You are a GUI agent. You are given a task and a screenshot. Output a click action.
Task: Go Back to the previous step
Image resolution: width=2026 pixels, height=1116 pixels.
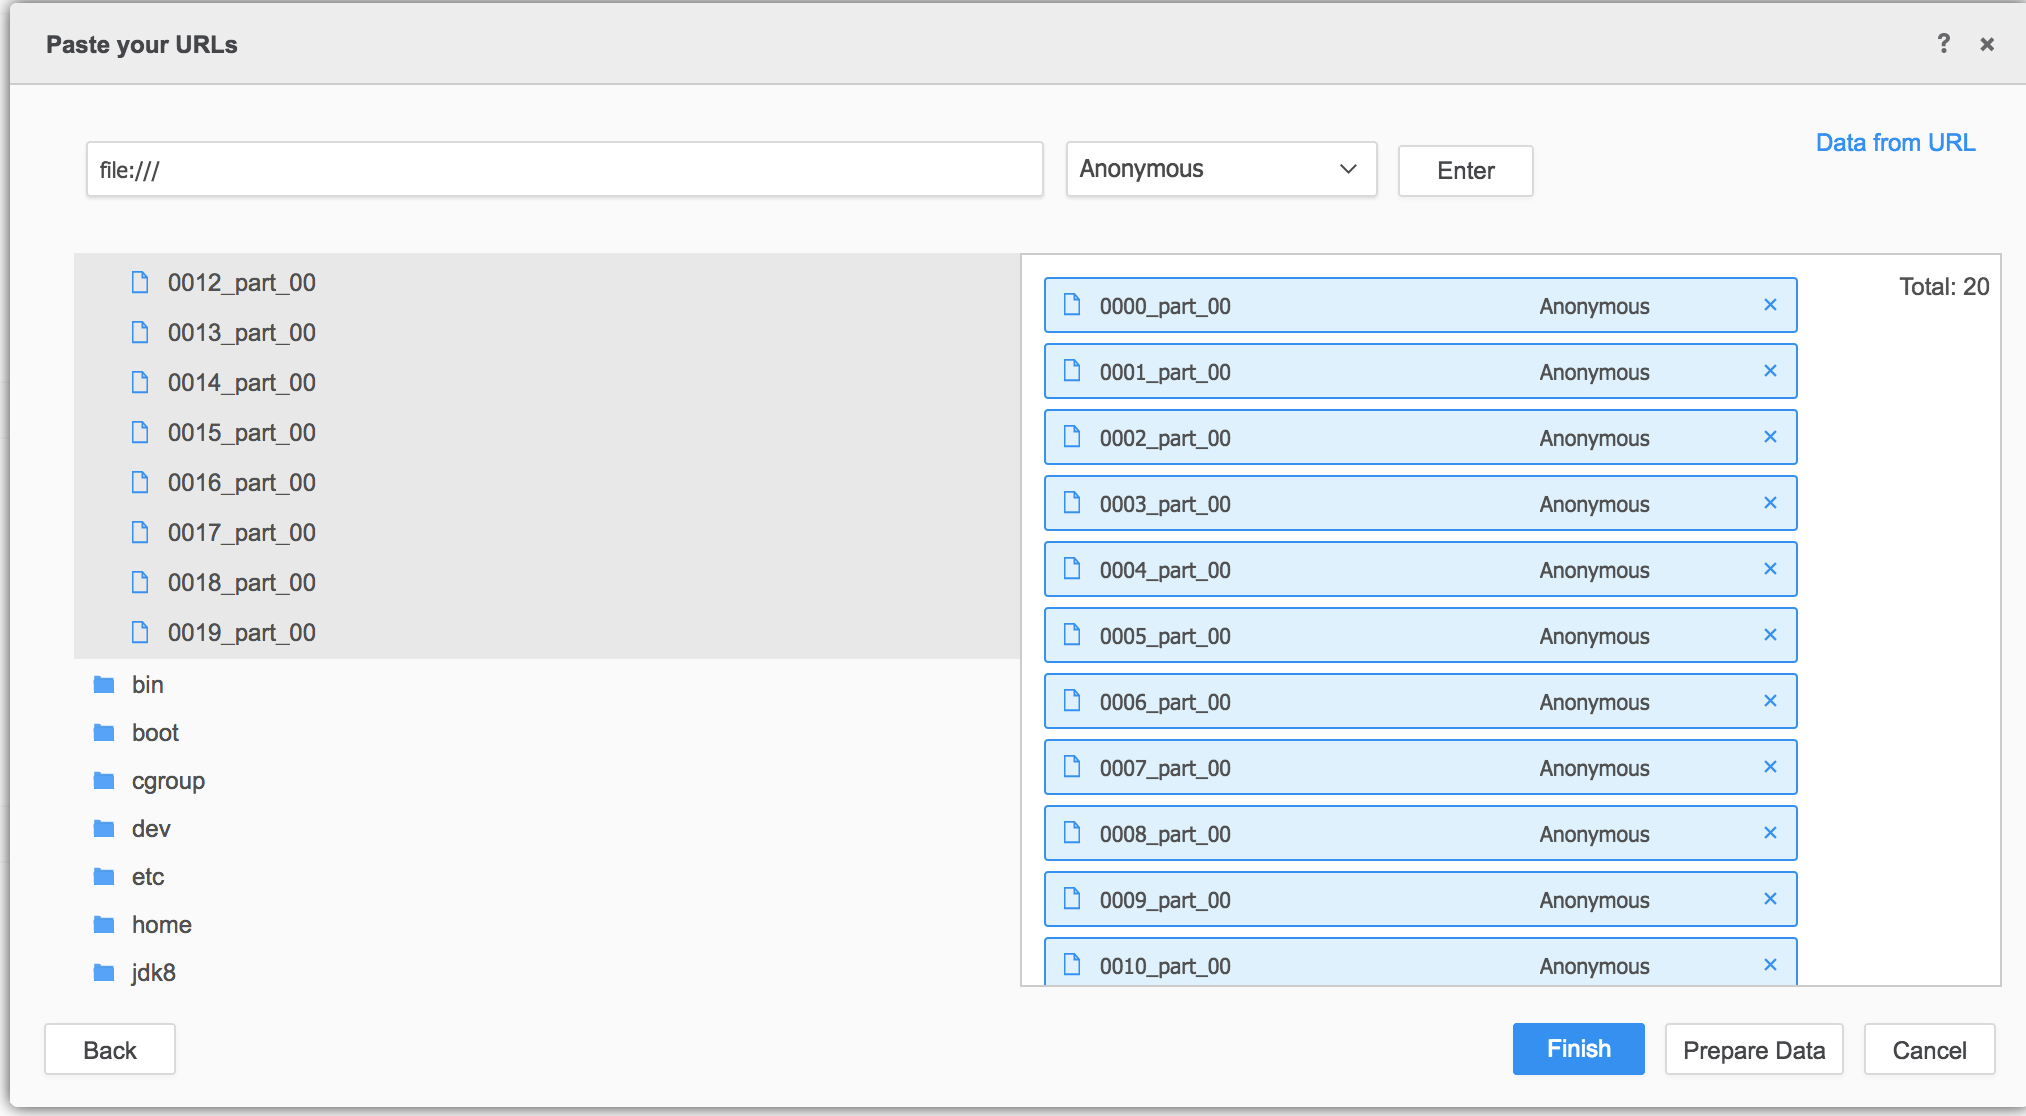click(110, 1049)
